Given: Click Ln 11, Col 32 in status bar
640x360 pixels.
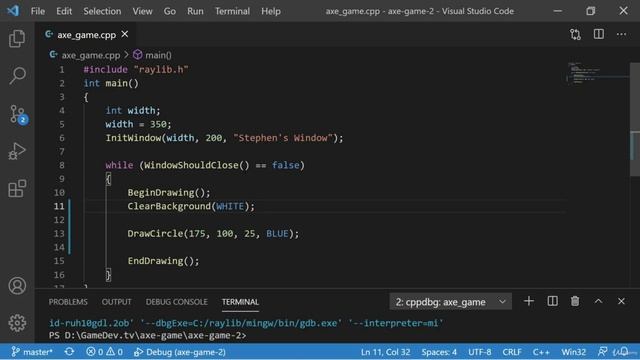Looking at the screenshot, I should [x=385, y=351].
